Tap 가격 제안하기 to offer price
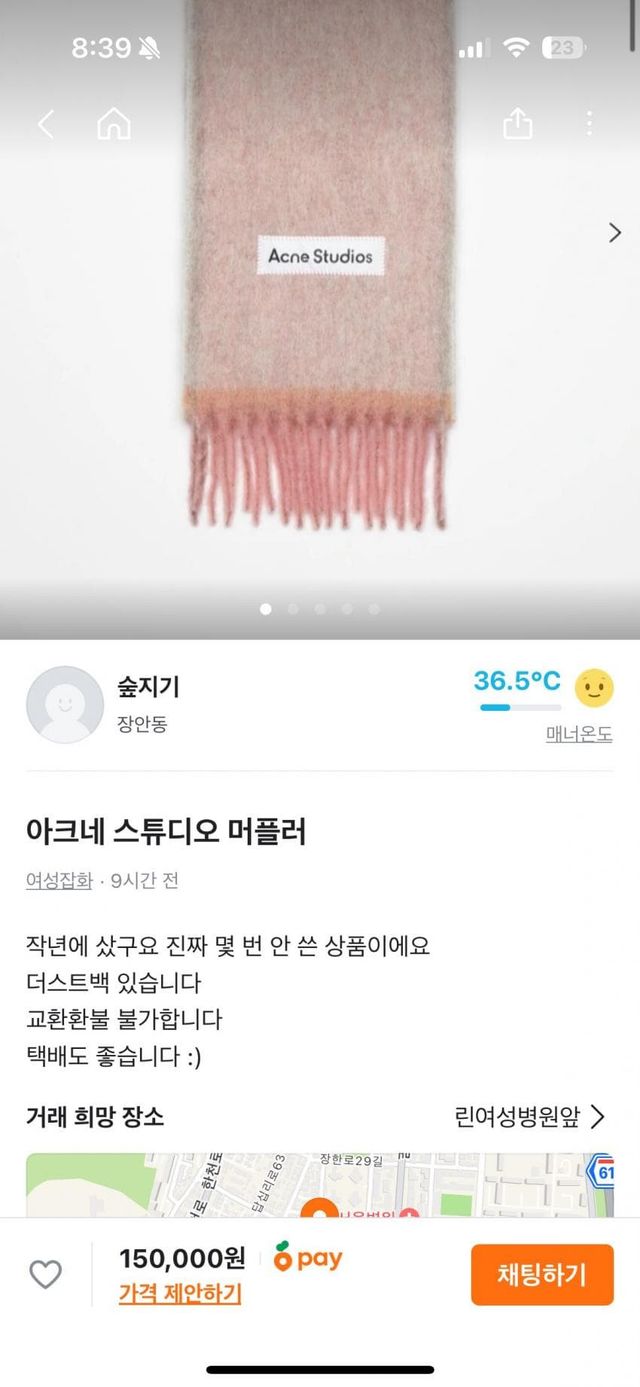 (x=180, y=1293)
